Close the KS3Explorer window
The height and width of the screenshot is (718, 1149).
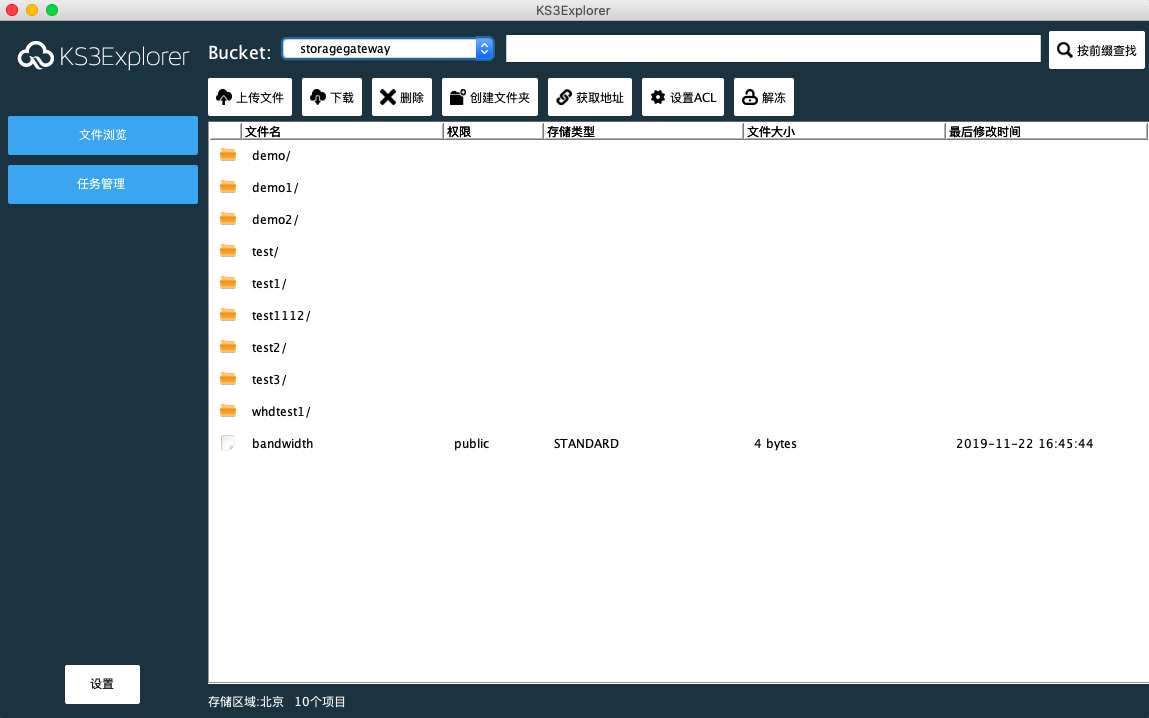pyautogui.click(x=12, y=10)
